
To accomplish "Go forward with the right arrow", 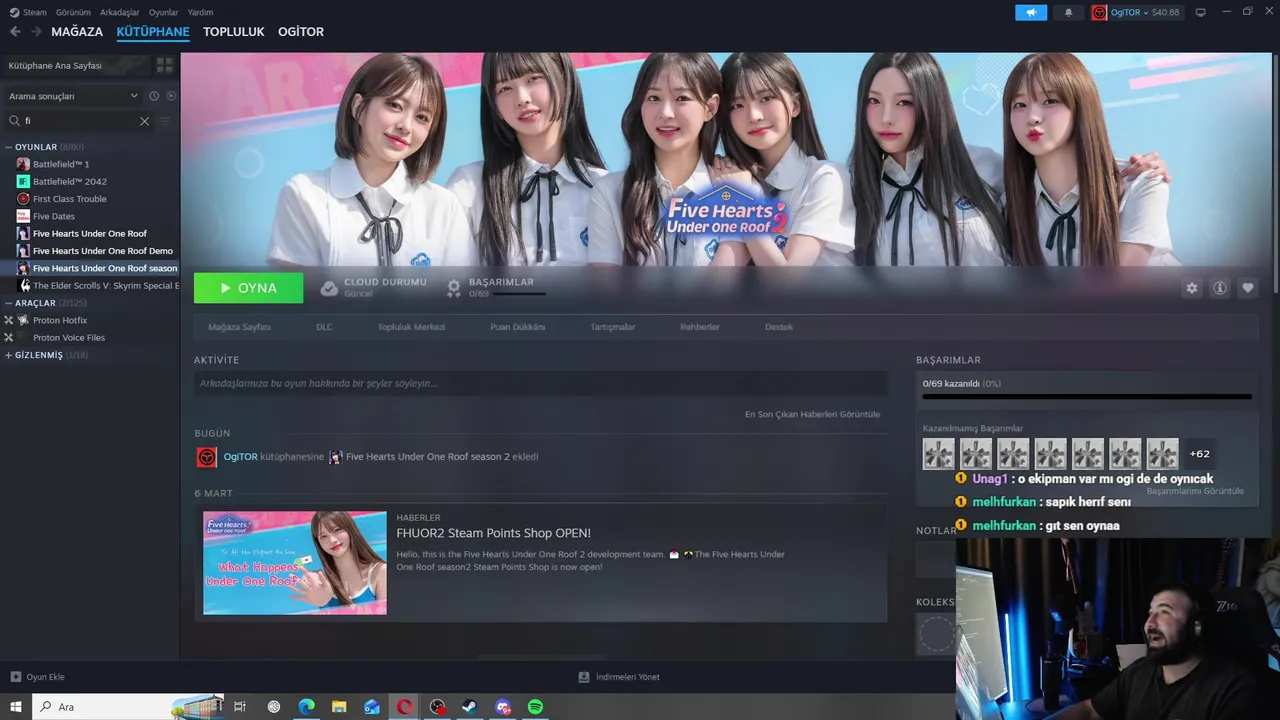I will click(36, 32).
